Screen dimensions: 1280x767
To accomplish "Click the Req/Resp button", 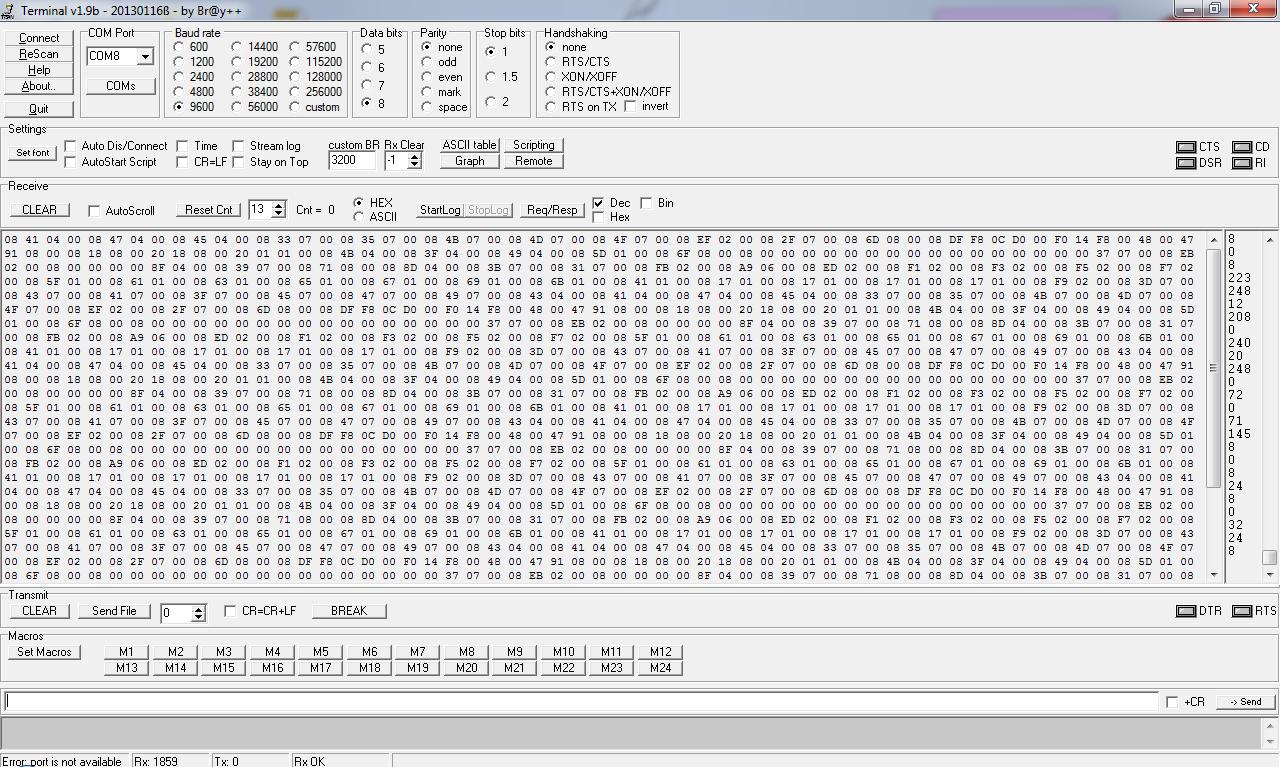I will (552, 210).
